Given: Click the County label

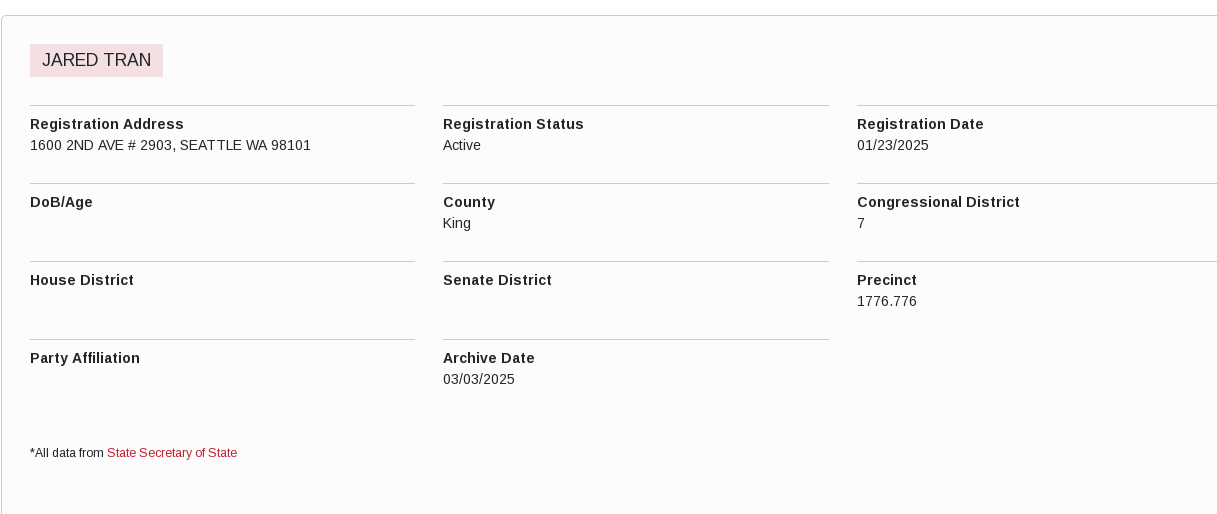Looking at the screenshot, I should [469, 202].
